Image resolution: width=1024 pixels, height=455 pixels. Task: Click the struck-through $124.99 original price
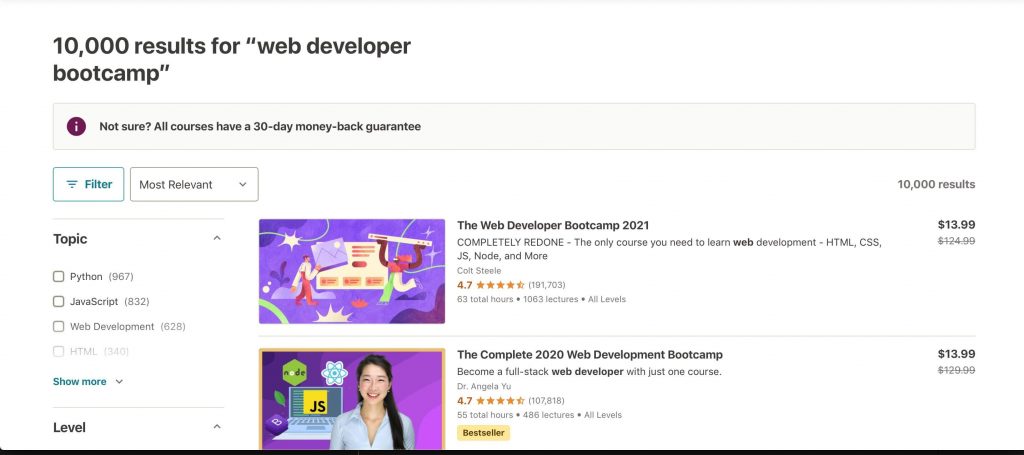956,241
